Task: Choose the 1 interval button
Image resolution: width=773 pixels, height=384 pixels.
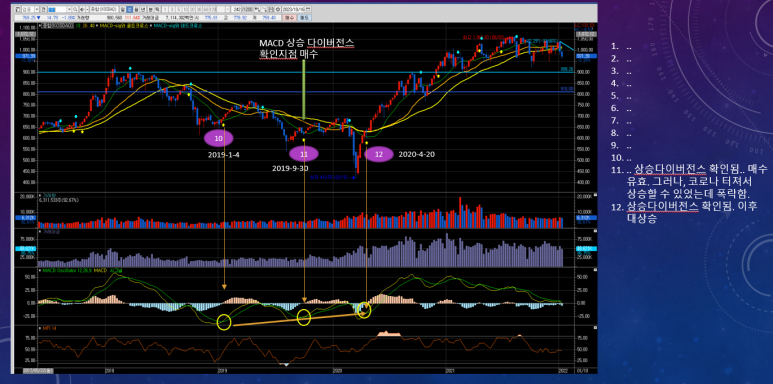Action: (166, 9)
